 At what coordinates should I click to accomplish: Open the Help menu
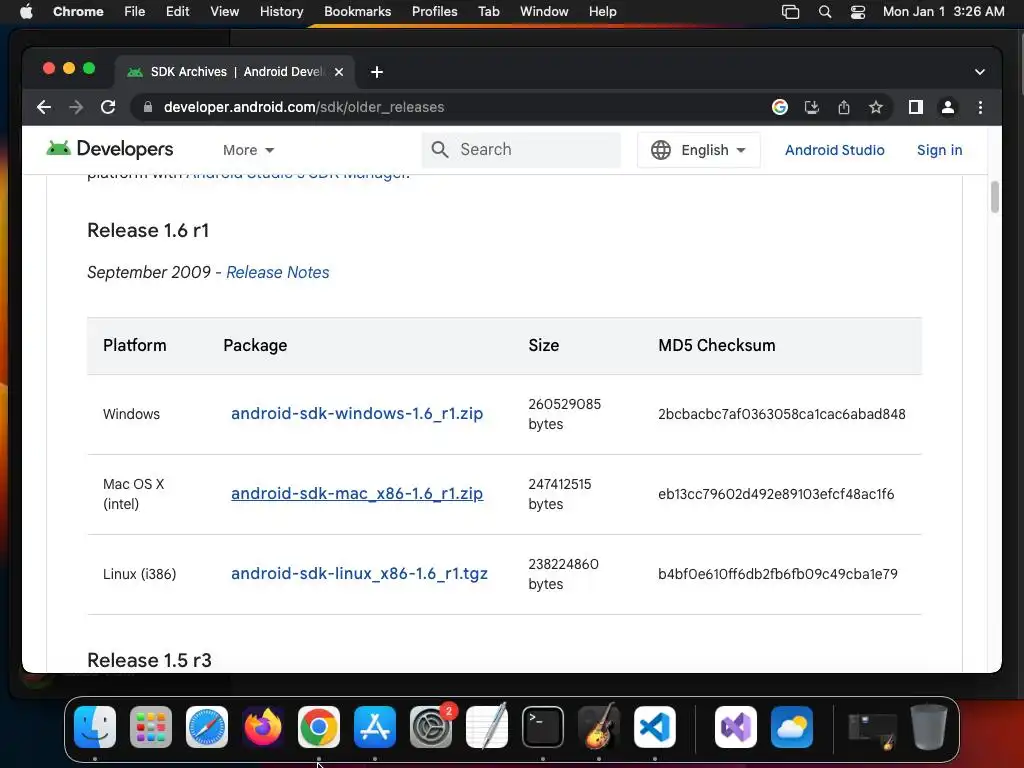[602, 12]
